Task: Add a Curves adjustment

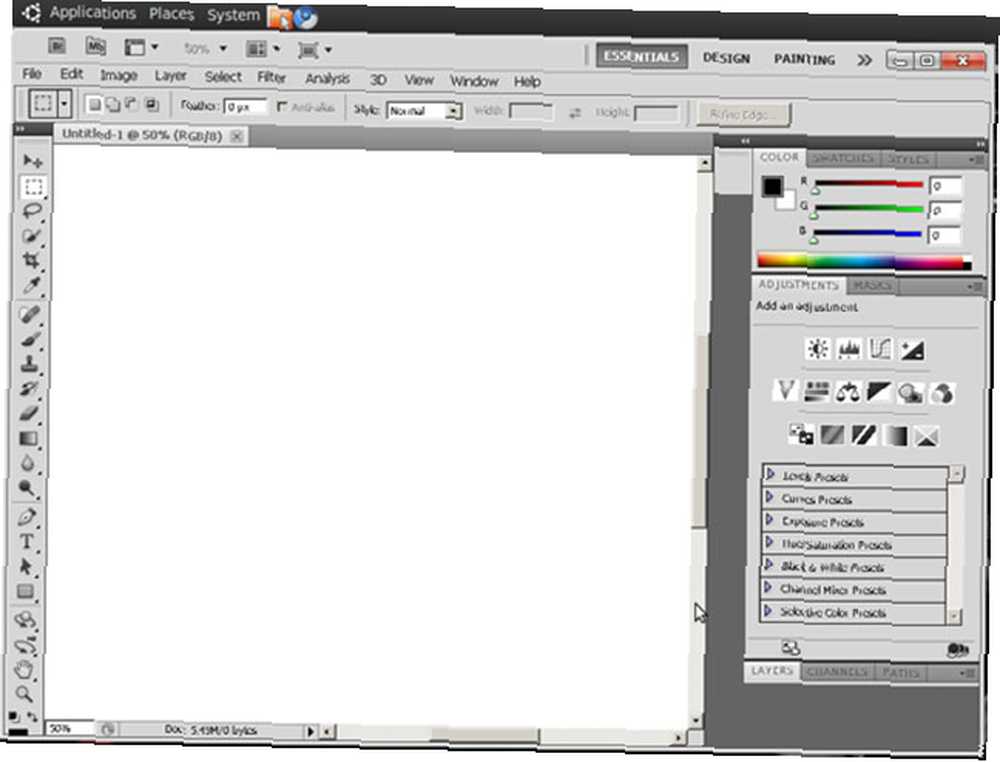Action: tap(880, 349)
